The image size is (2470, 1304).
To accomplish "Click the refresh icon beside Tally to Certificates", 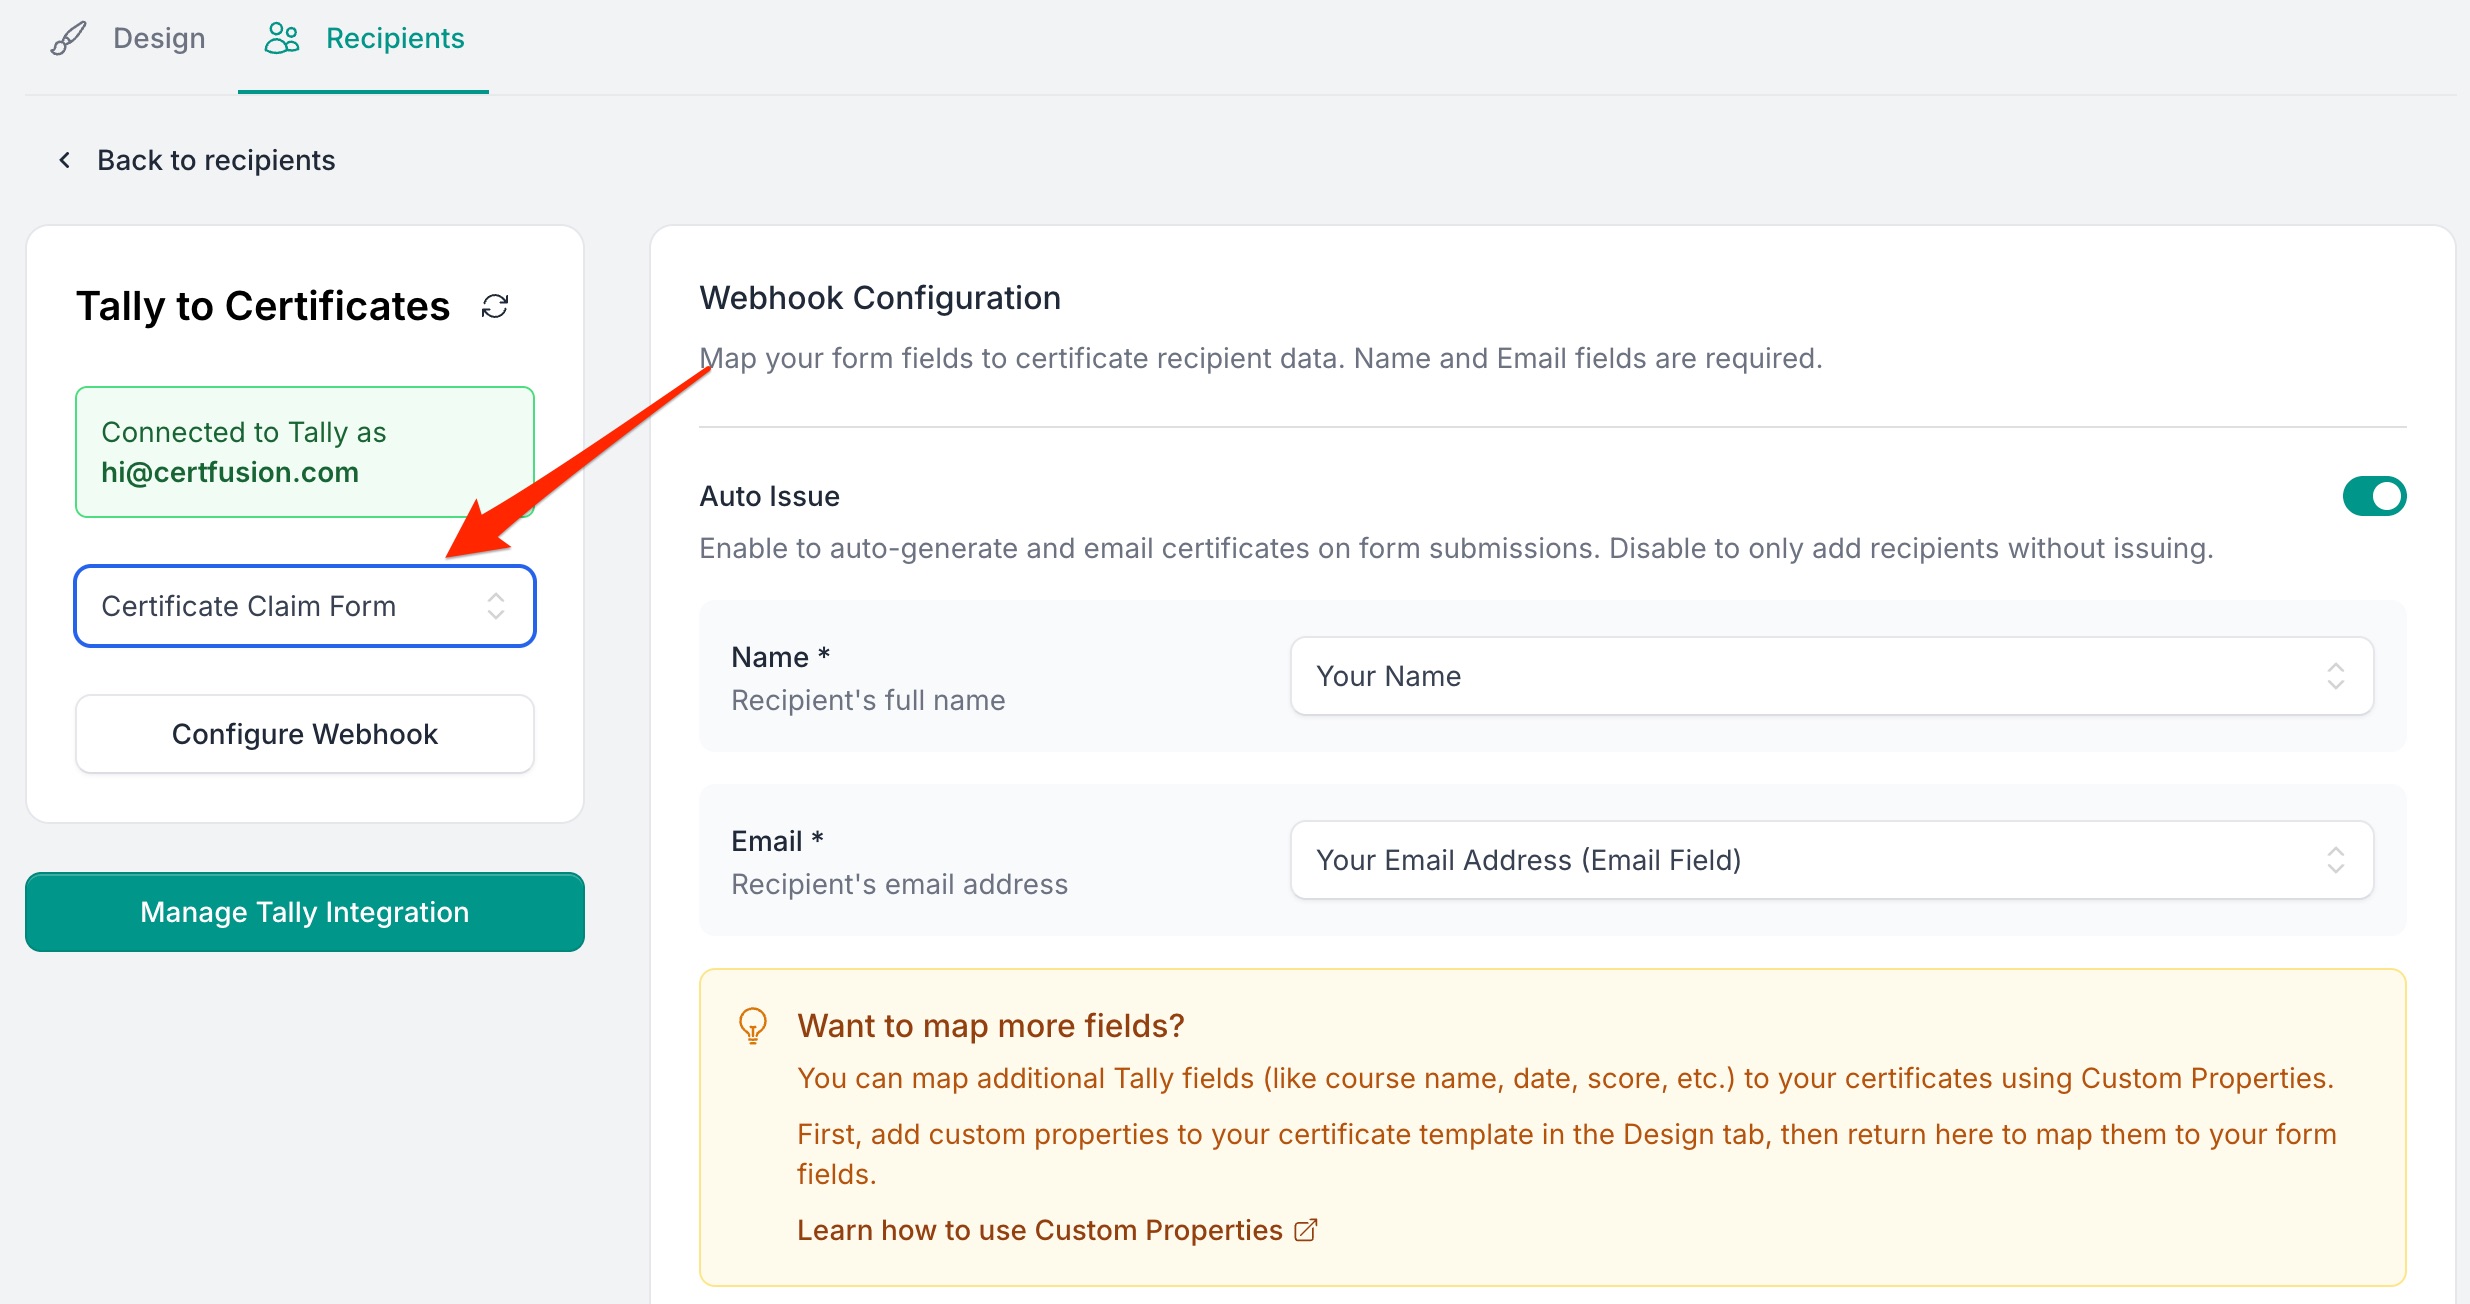I will tap(495, 306).
